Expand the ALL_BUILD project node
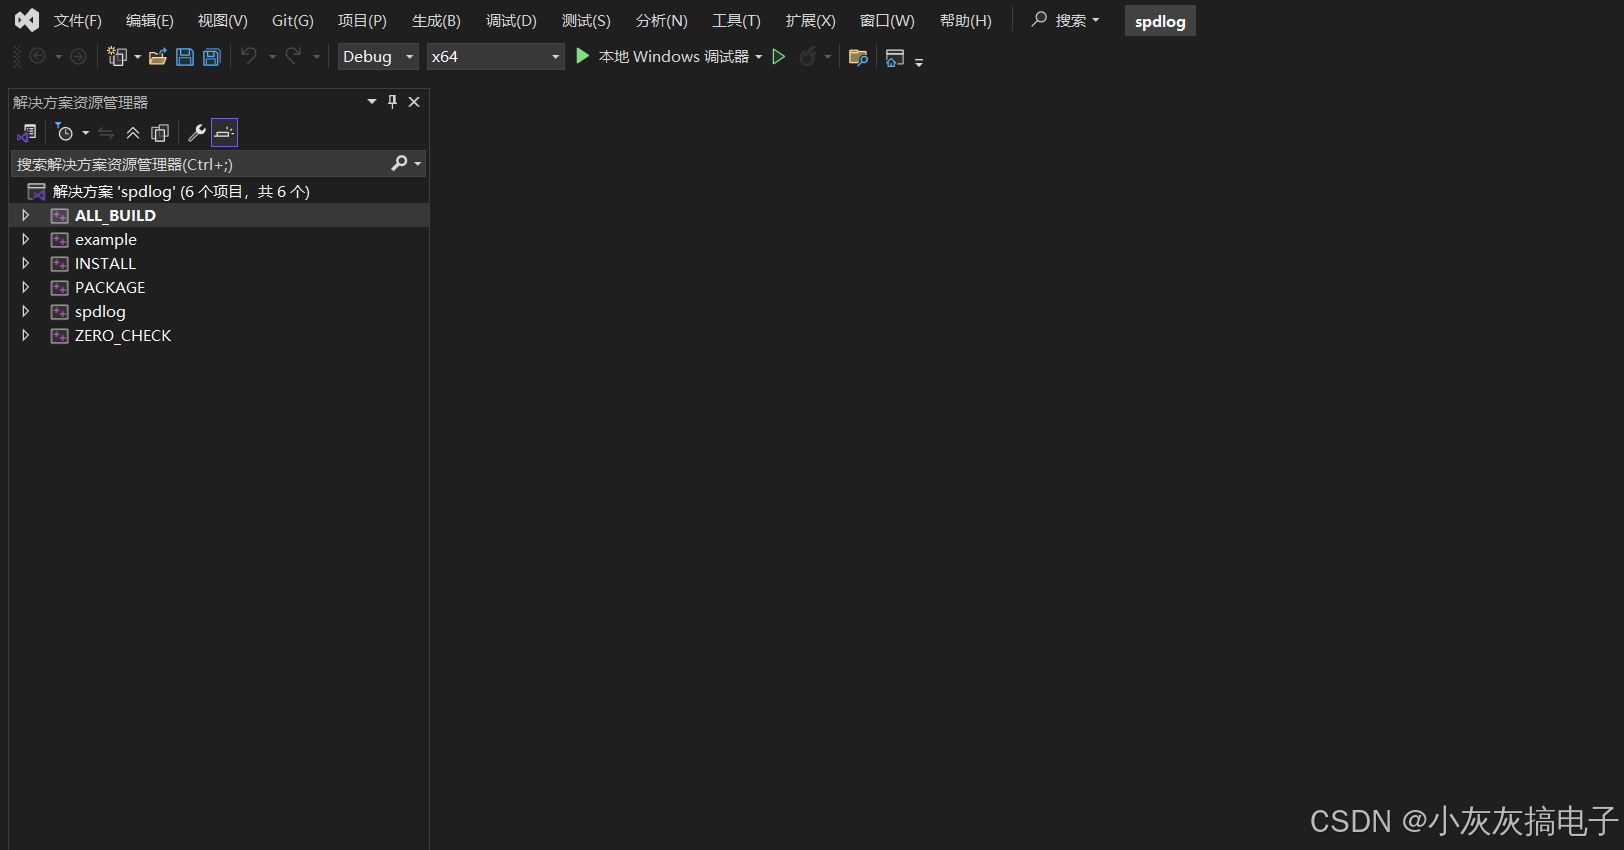 [x=26, y=215]
